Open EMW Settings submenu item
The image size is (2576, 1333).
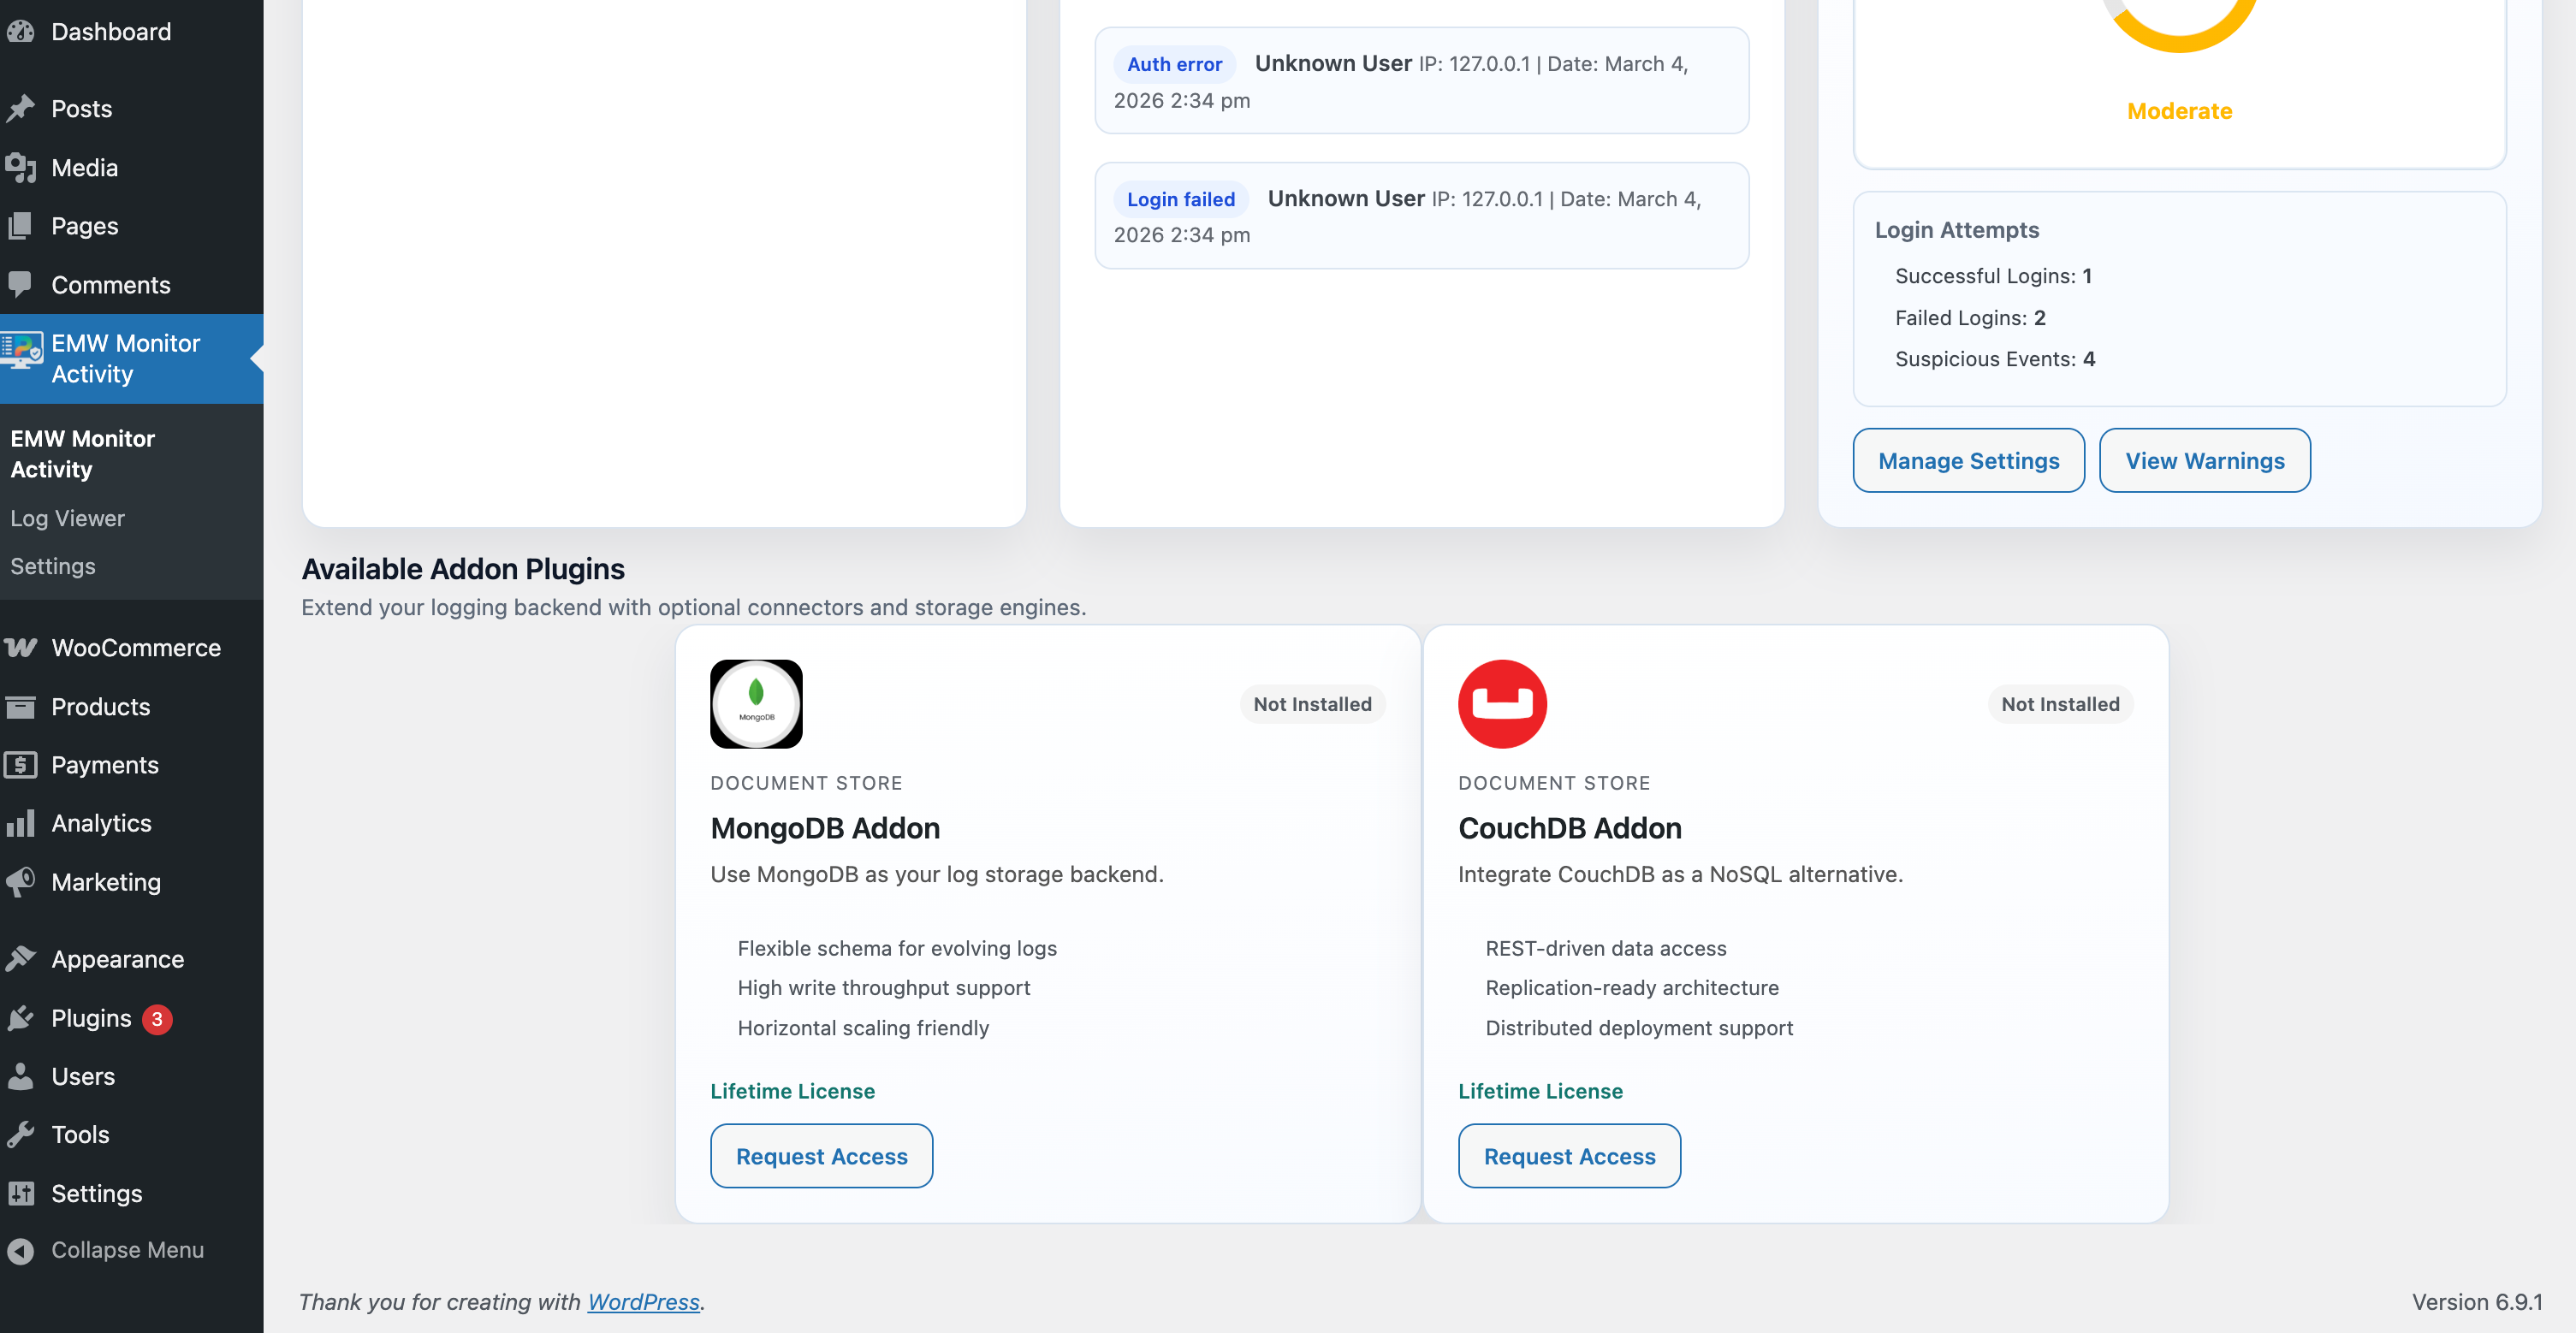click(x=53, y=566)
